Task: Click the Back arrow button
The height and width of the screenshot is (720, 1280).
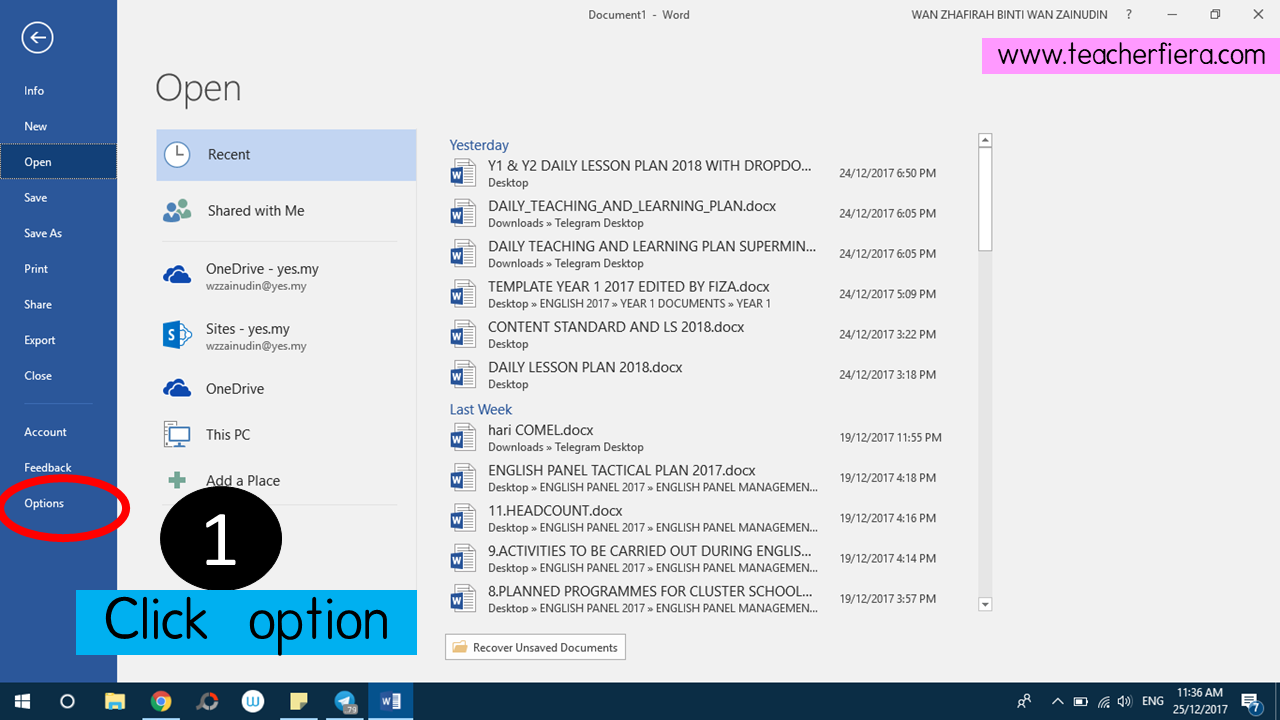Action: coord(37,37)
